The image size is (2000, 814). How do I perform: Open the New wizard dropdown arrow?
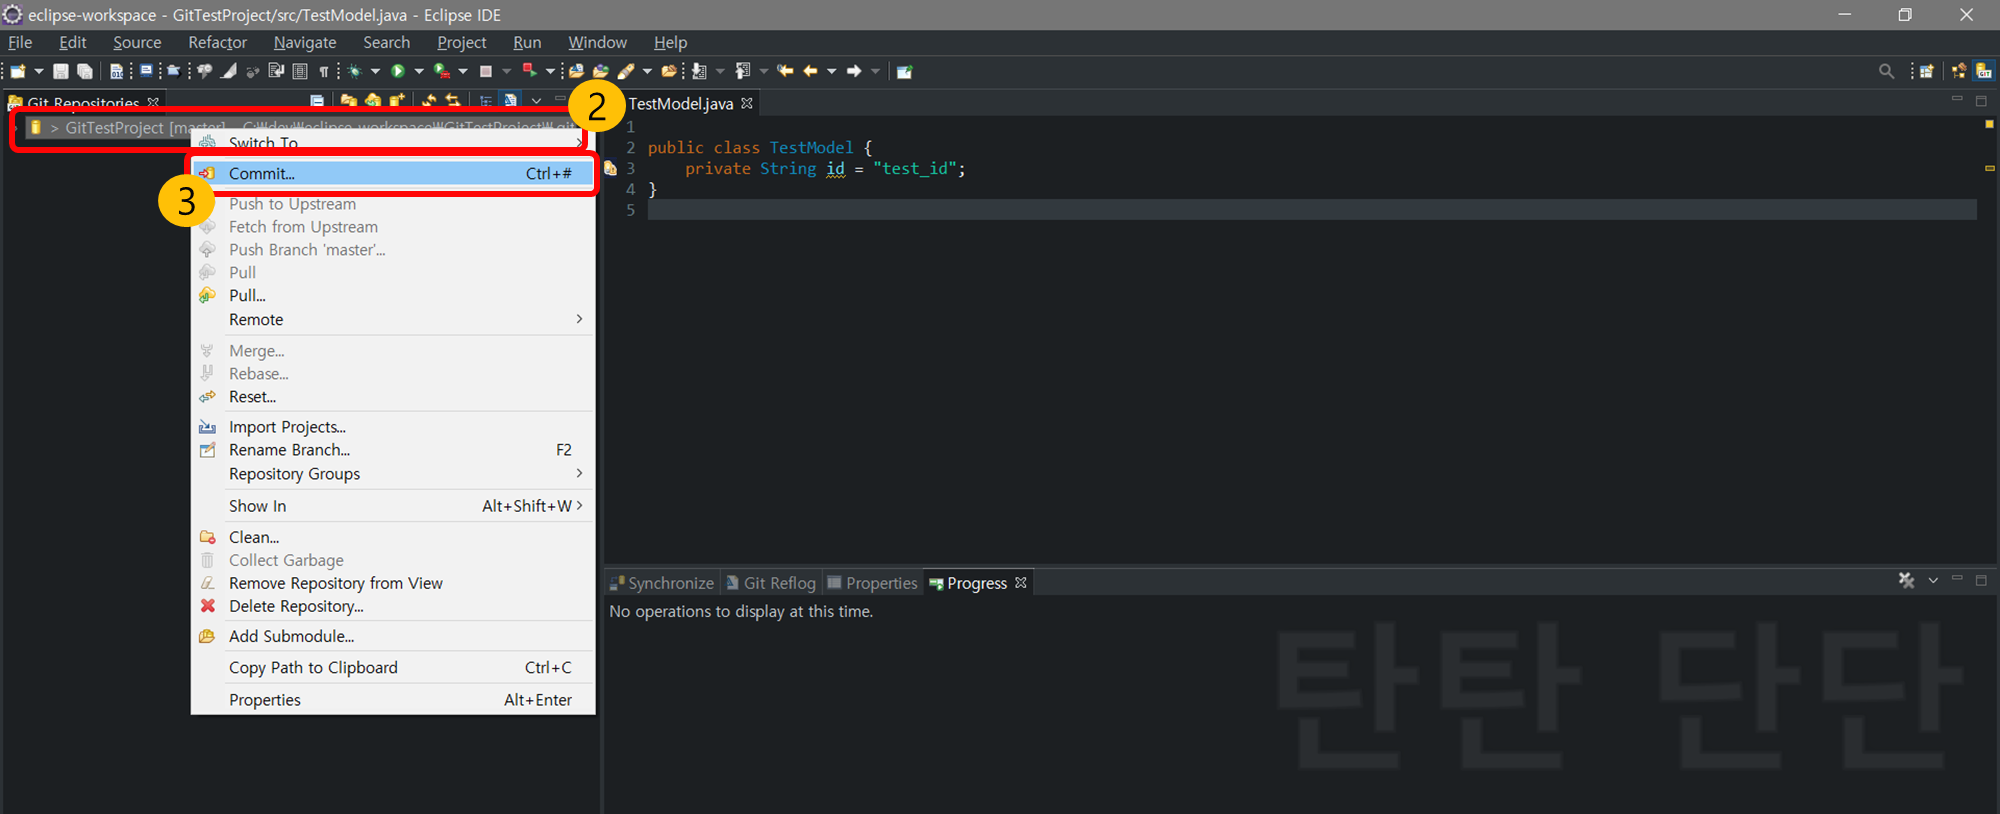point(39,71)
